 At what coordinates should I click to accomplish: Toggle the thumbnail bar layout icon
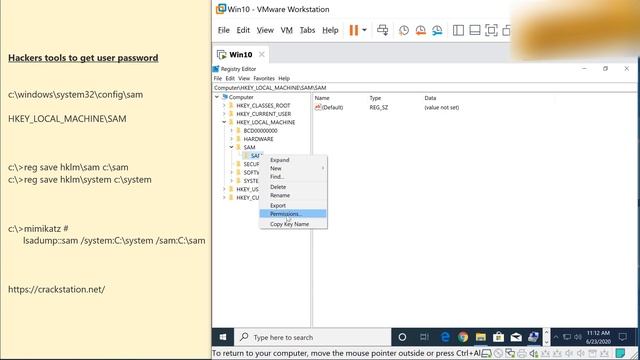point(475,30)
